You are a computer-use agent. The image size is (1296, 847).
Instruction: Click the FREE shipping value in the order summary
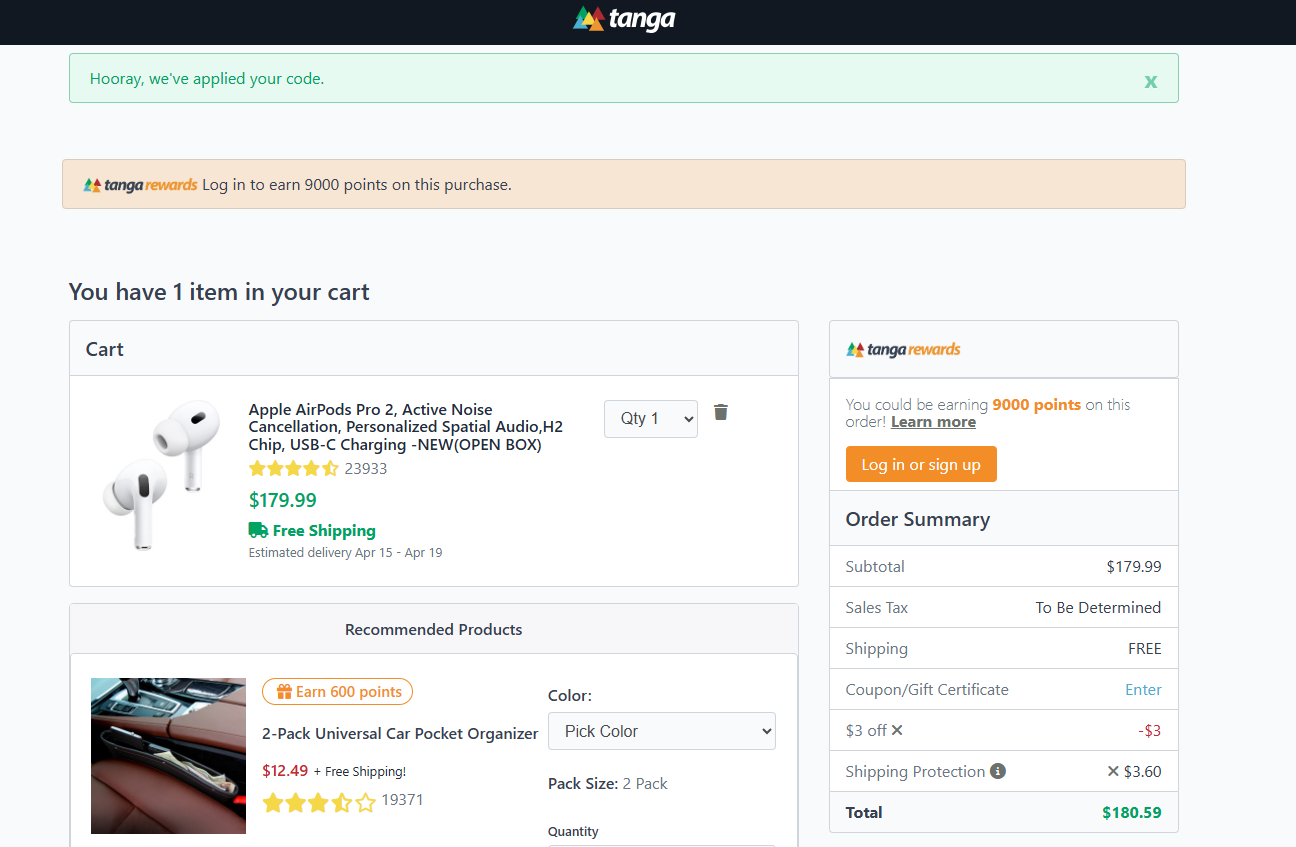1145,648
